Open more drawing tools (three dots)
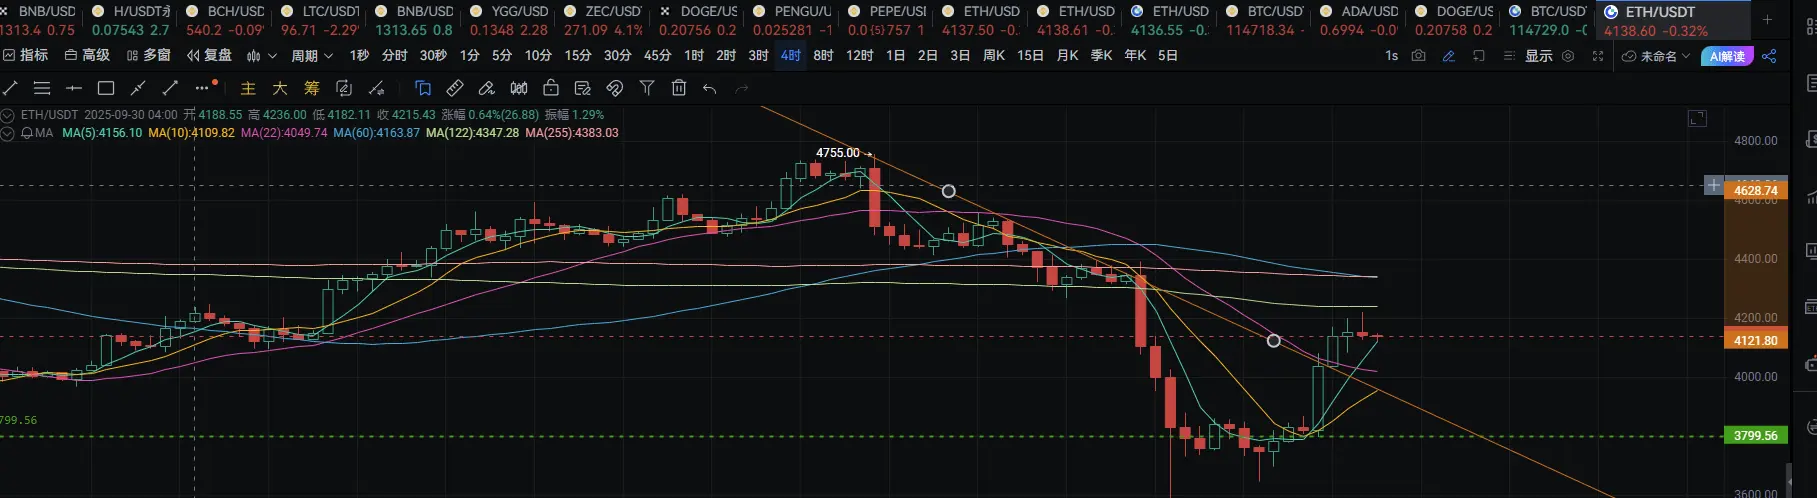Viewport: 1817px width, 498px height. pos(204,87)
